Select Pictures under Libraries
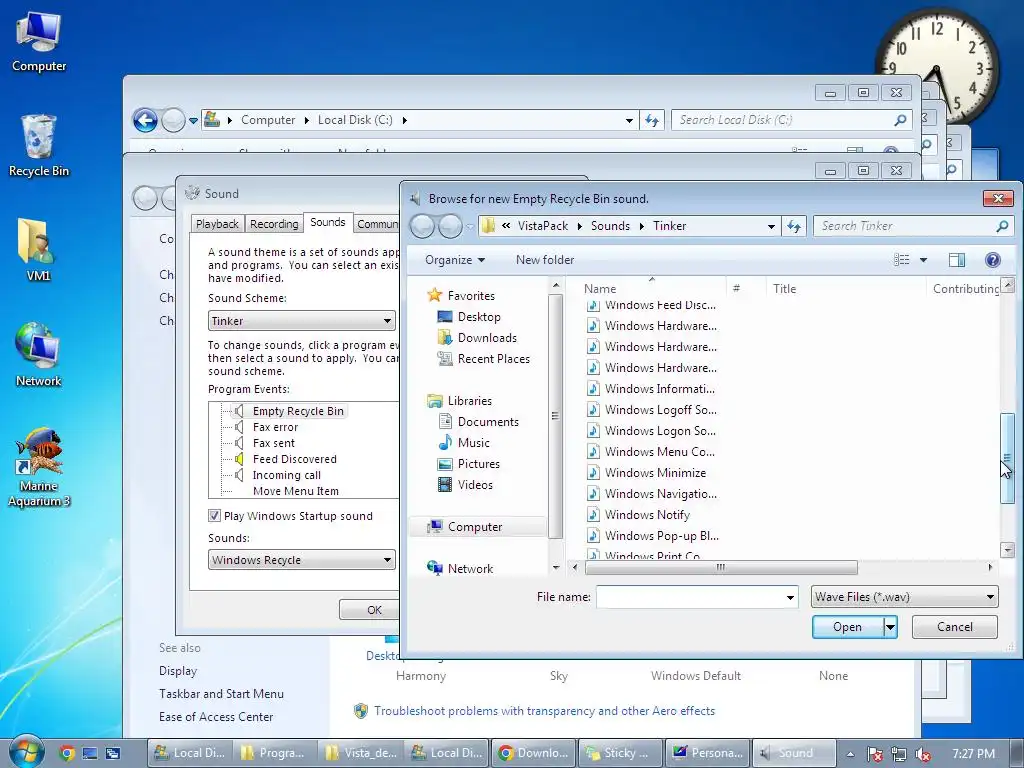Viewport: 1024px width, 768px height. pyautogui.click(x=479, y=464)
